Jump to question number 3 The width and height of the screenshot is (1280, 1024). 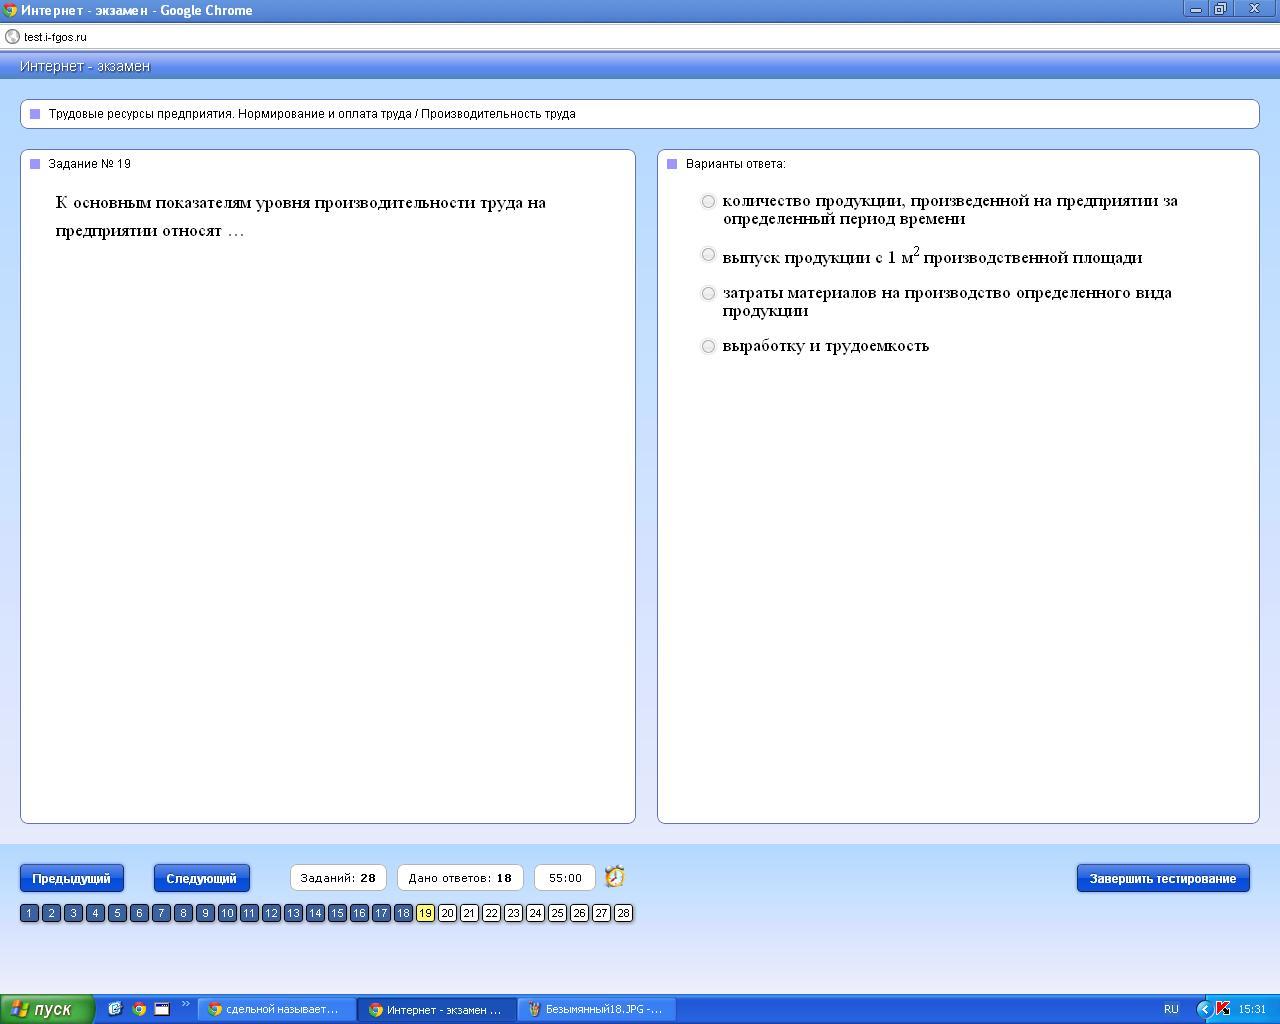[73, 913]
